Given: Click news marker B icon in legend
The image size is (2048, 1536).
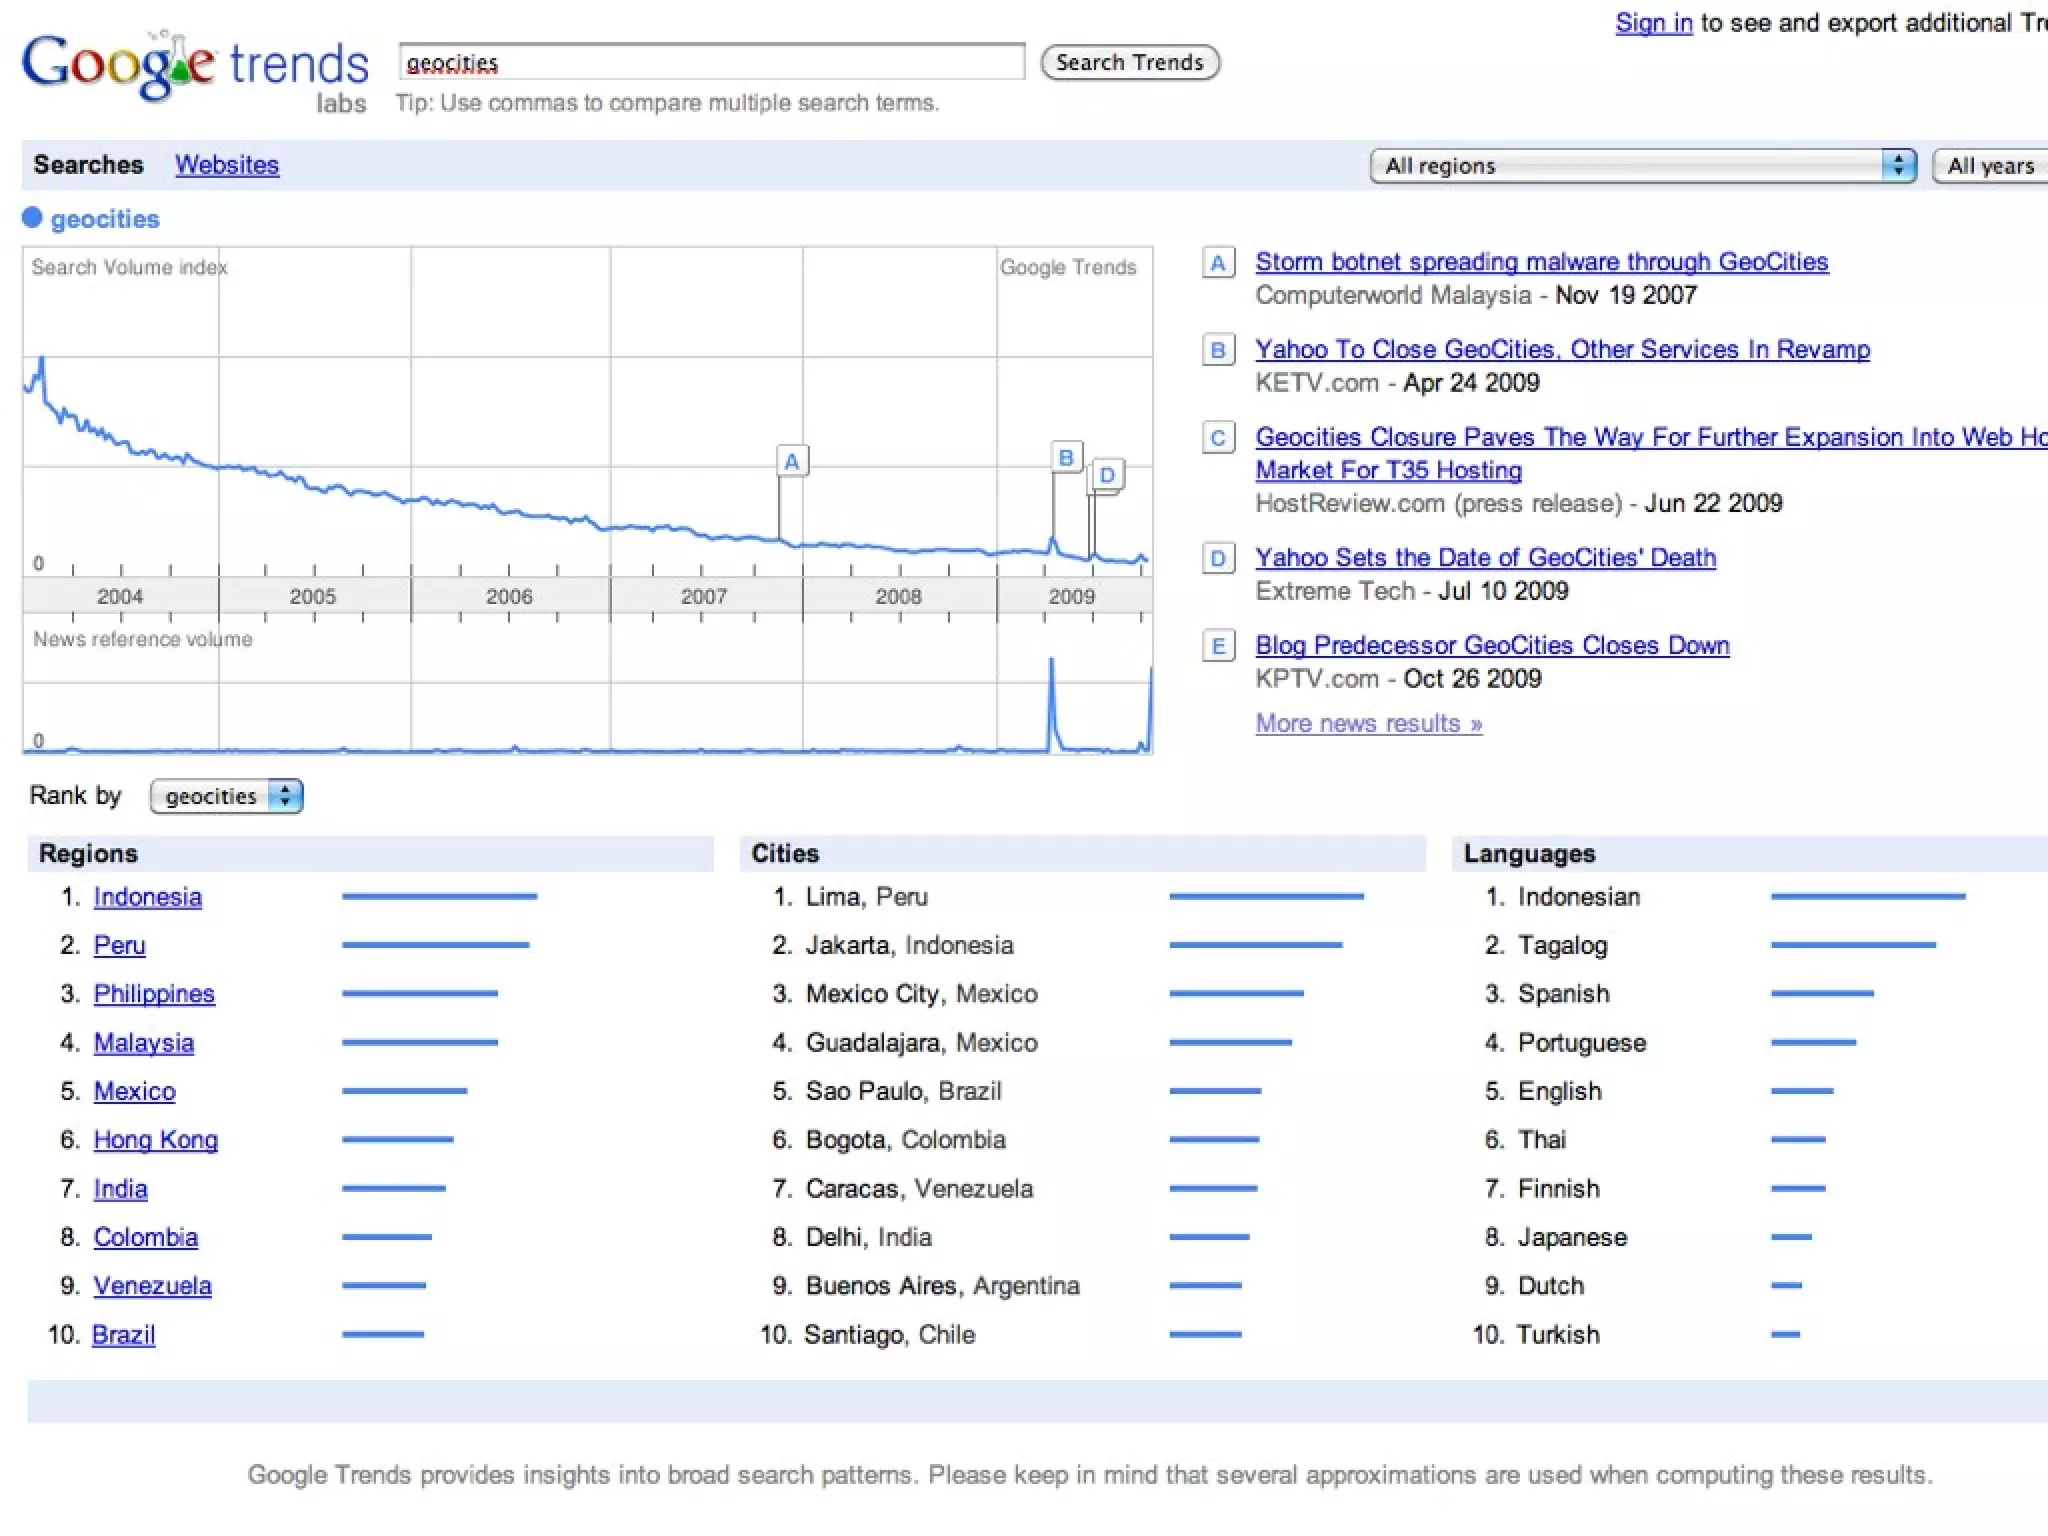Looking at the screenshot, I should (1217, 350).
